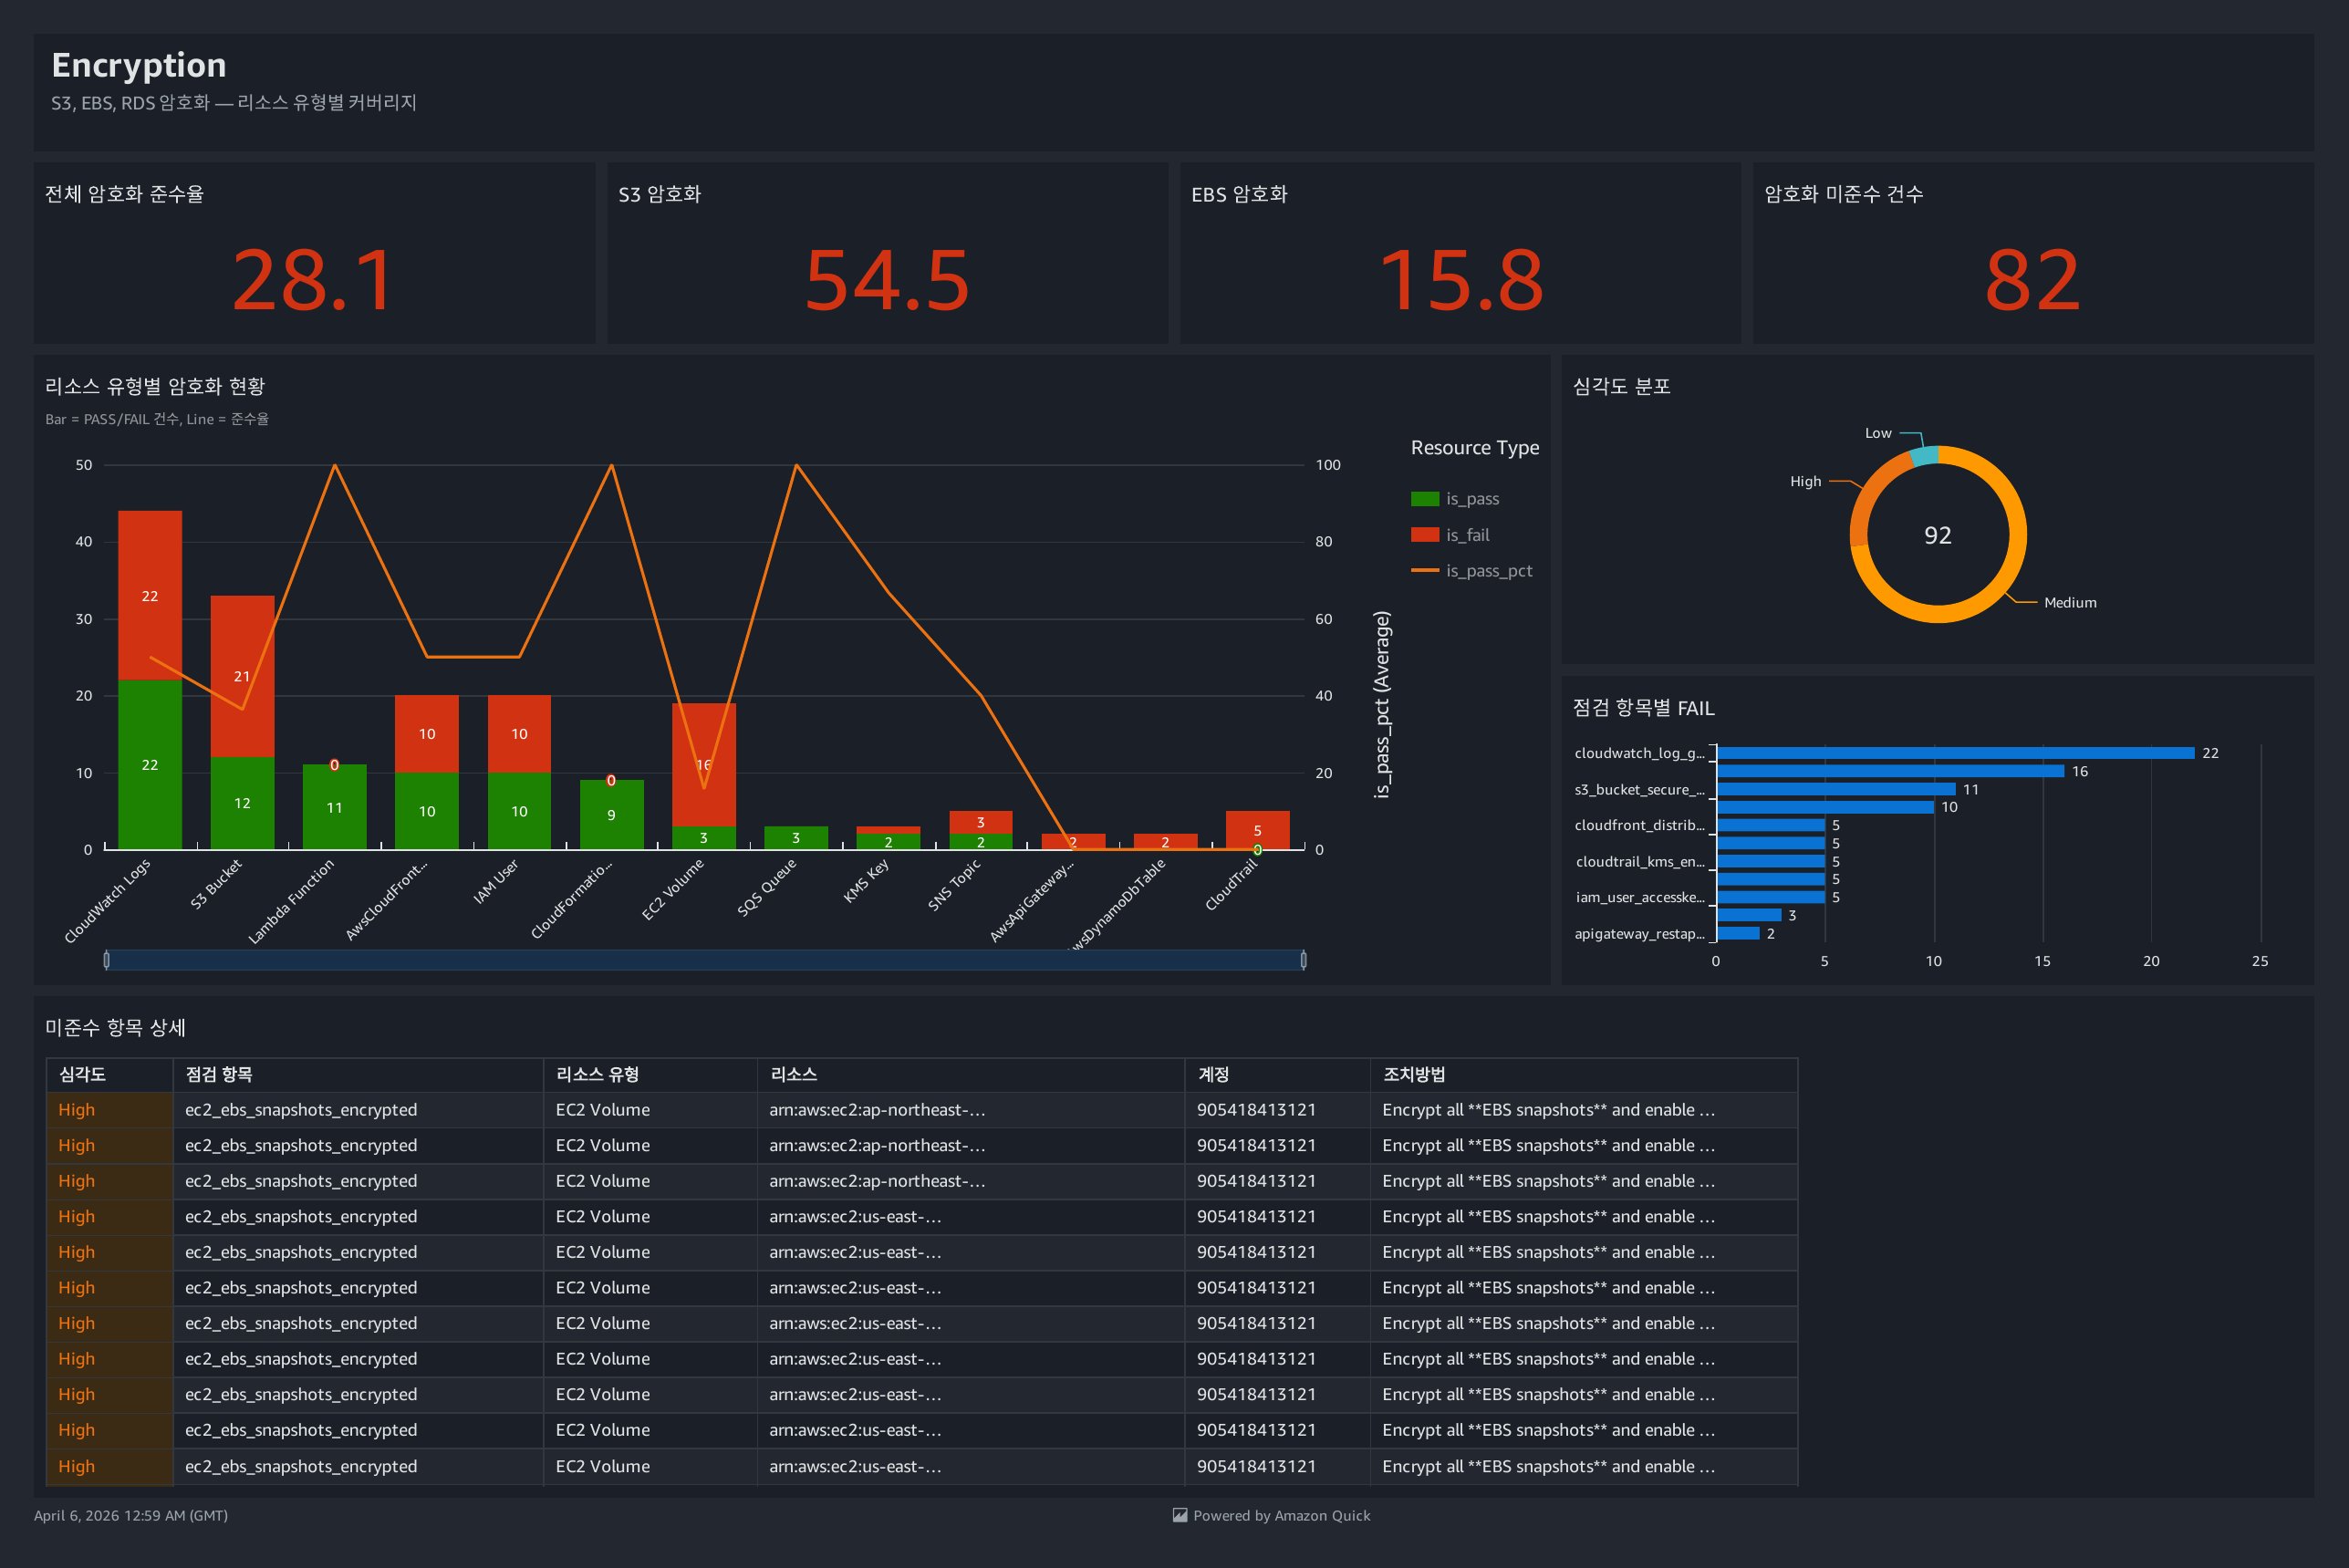
Task: Click the red fail segment of EC2 Volume bar
Action: tap(704, 765)
